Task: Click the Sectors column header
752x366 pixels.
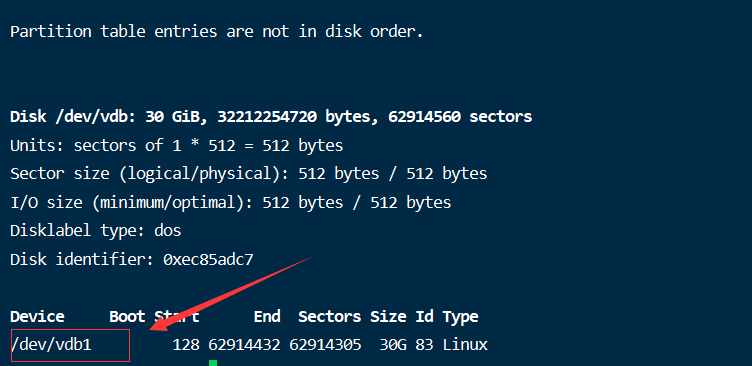Action: [x=329, y=317]
